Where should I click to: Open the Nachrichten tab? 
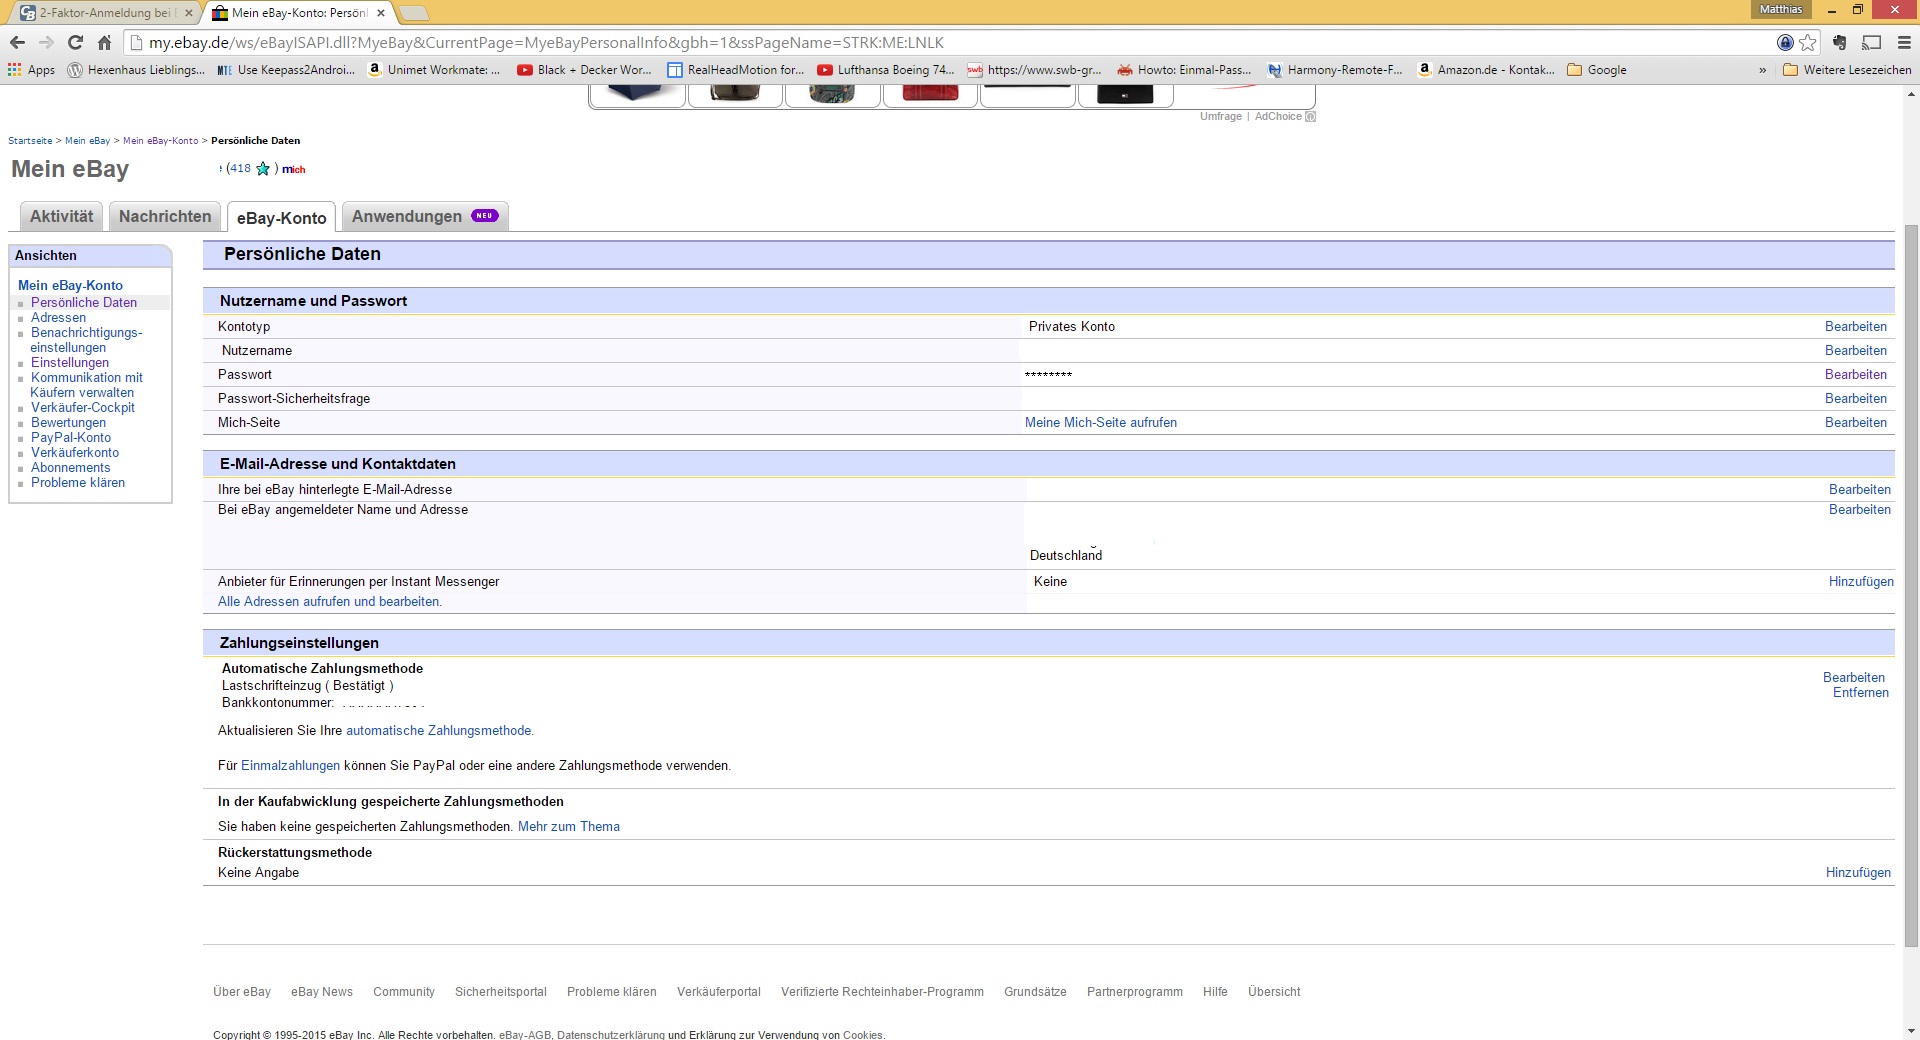(165, 216)
